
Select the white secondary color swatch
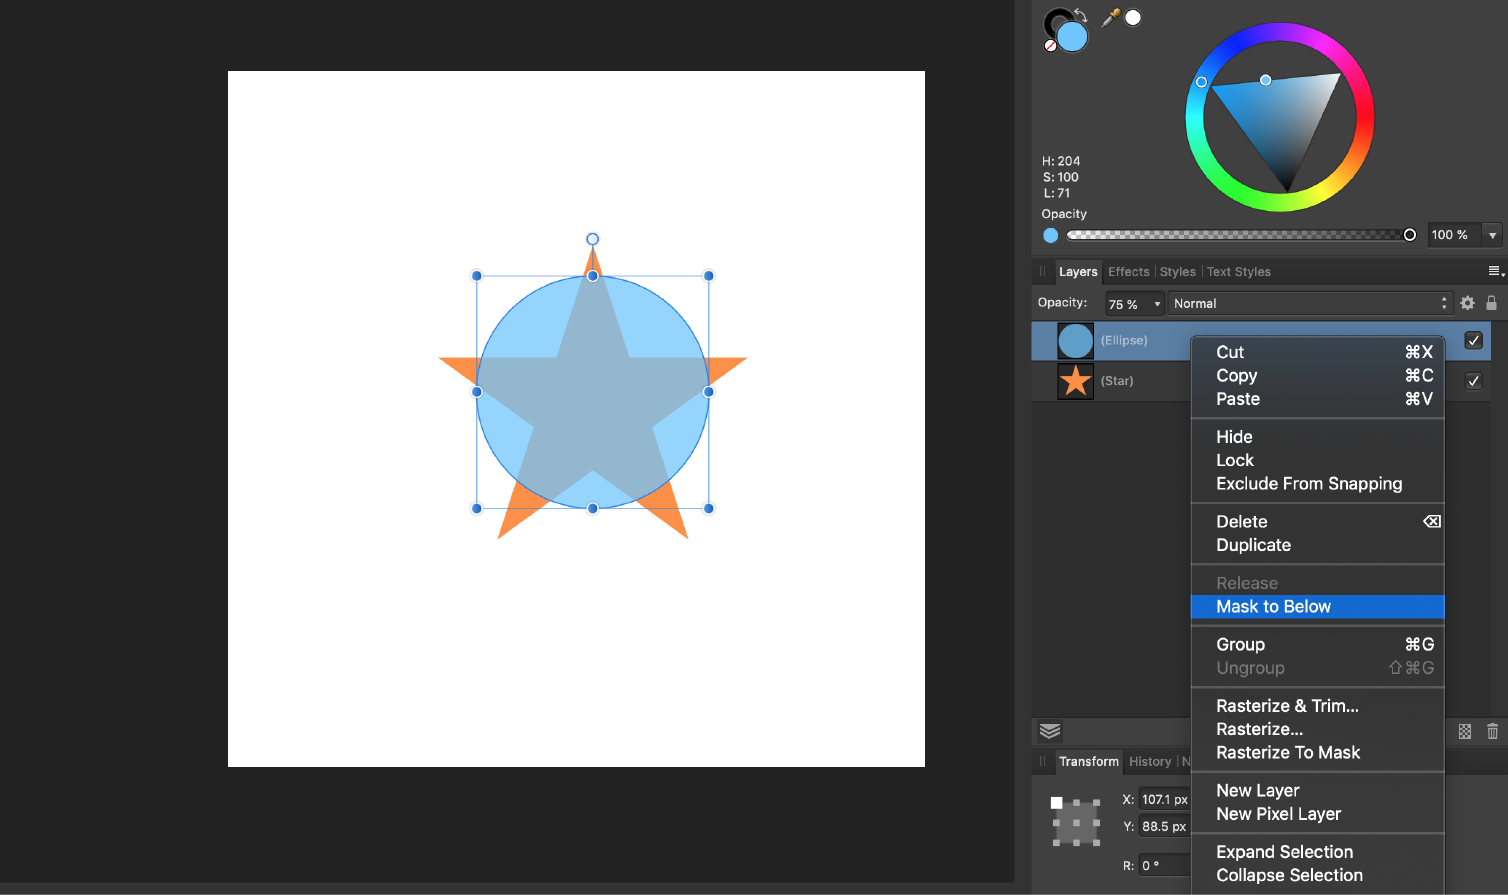(1135, 16)
